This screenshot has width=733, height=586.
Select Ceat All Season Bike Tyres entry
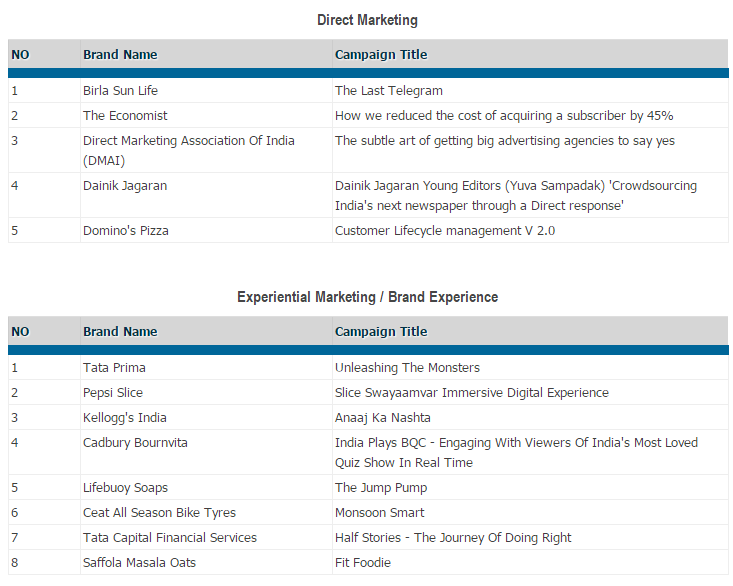coord(159,513)
